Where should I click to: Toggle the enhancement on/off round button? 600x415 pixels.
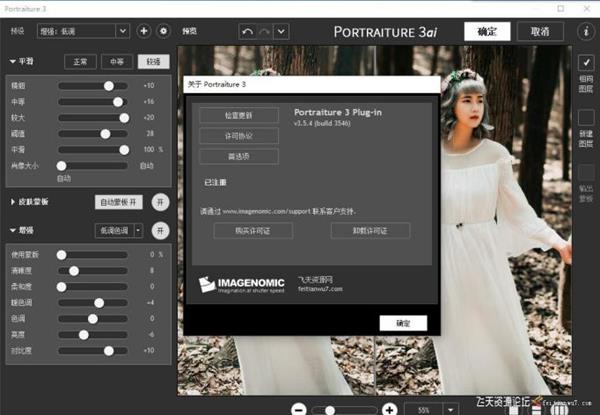click(160, 231)
